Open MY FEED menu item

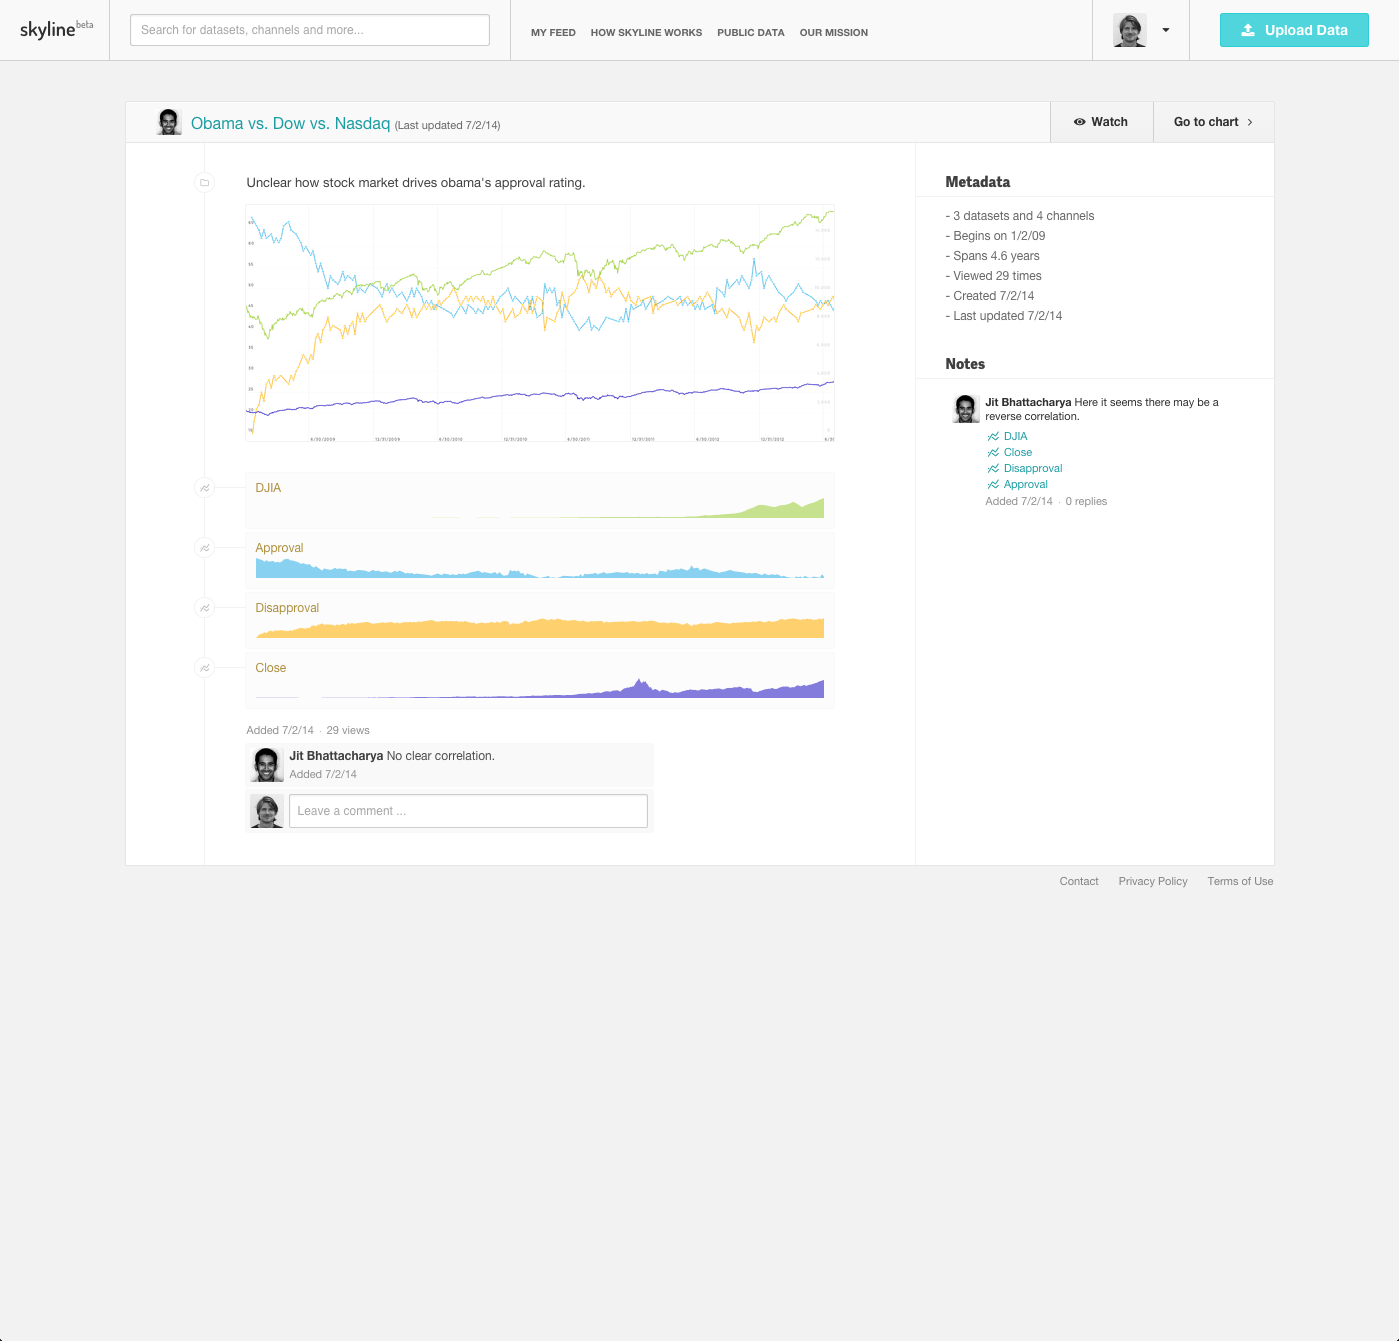point(553,32)
